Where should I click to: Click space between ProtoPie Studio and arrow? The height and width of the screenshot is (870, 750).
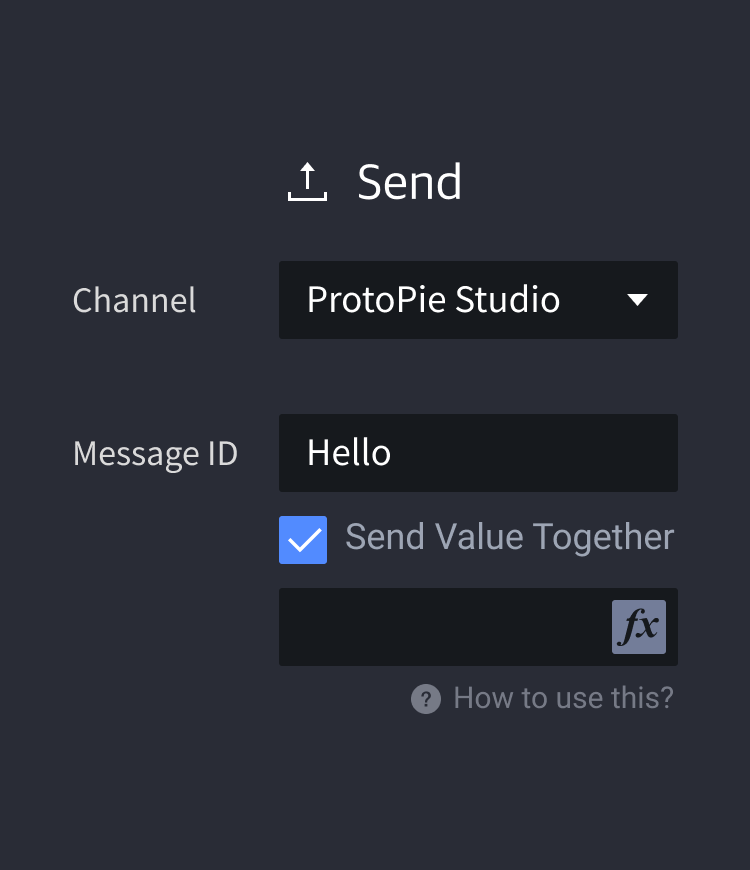pyautogui.click(x=593, y=300)
